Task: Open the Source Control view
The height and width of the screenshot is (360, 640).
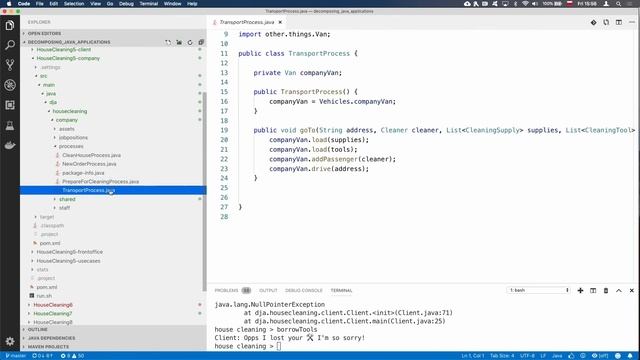Action: (x=10, y=65)
